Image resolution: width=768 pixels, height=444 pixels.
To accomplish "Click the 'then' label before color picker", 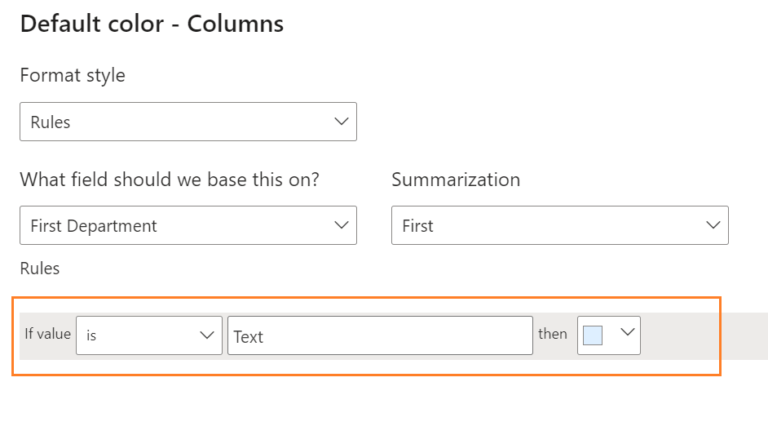I will (x=552, y=334).
